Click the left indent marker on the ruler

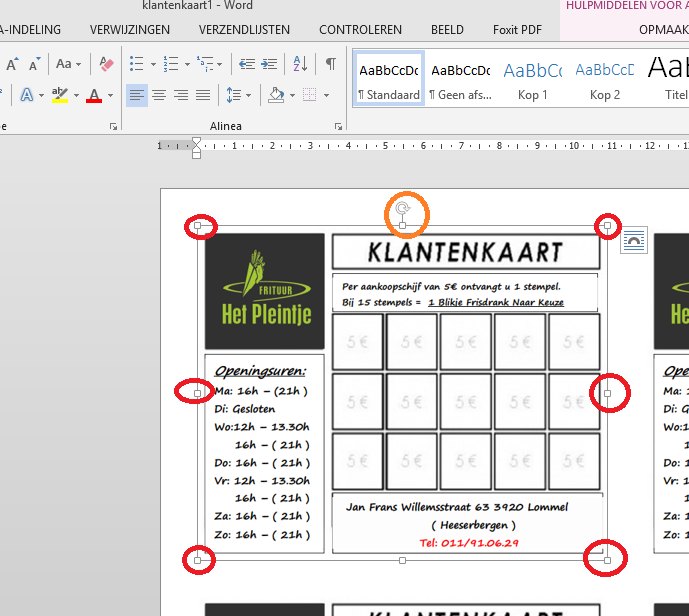click(x=196, y=155)
